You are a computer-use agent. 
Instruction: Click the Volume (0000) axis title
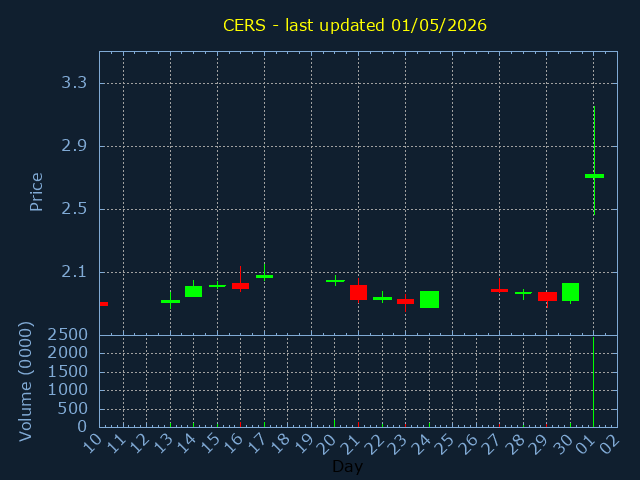[25, 381]
